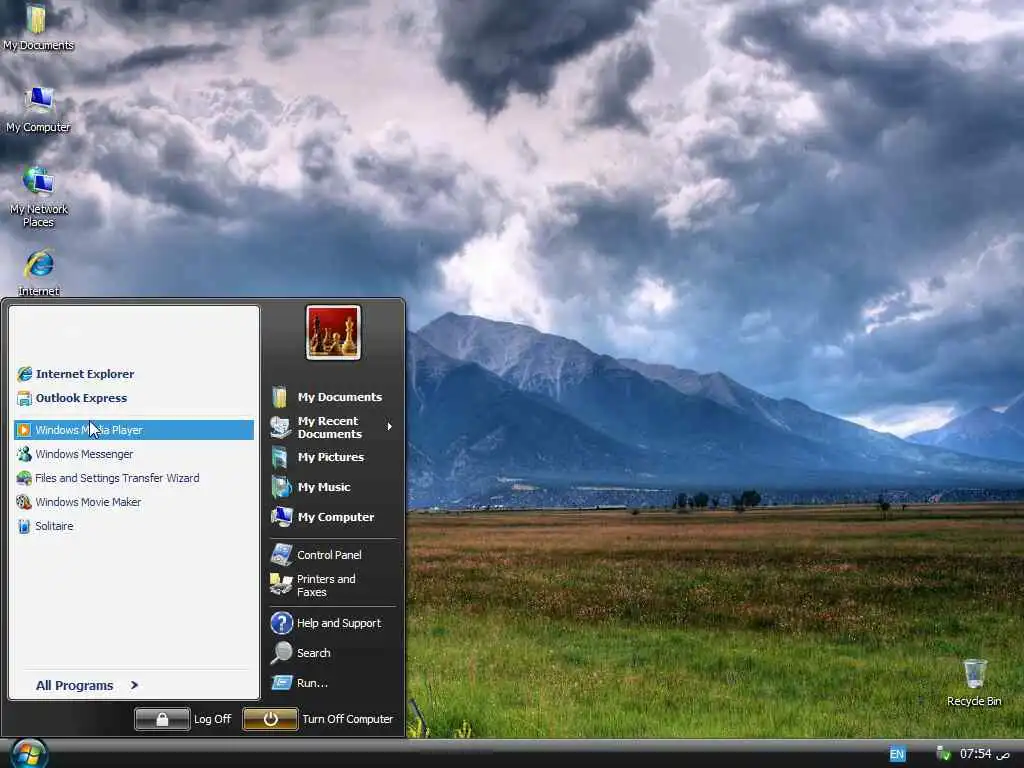Open Windows Movie Maker entry
Image resolution: width=1024 pixels, height=768 pixels.
coord(134,502)
